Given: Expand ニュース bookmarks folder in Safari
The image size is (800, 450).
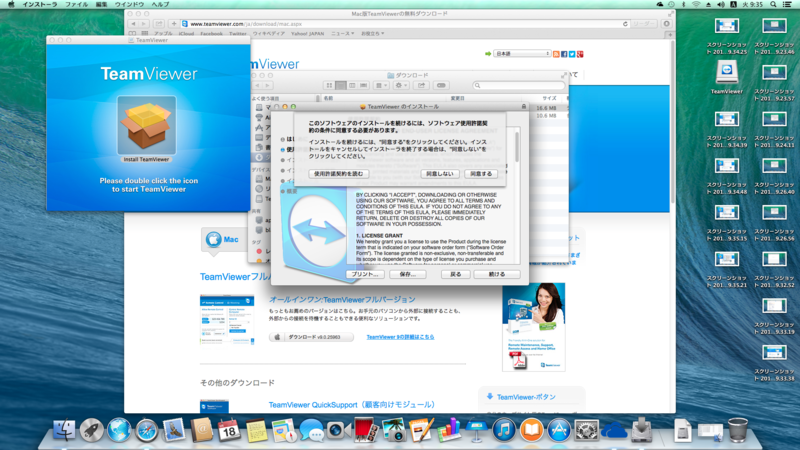Looking at the screenshot, I should [342, 34].
